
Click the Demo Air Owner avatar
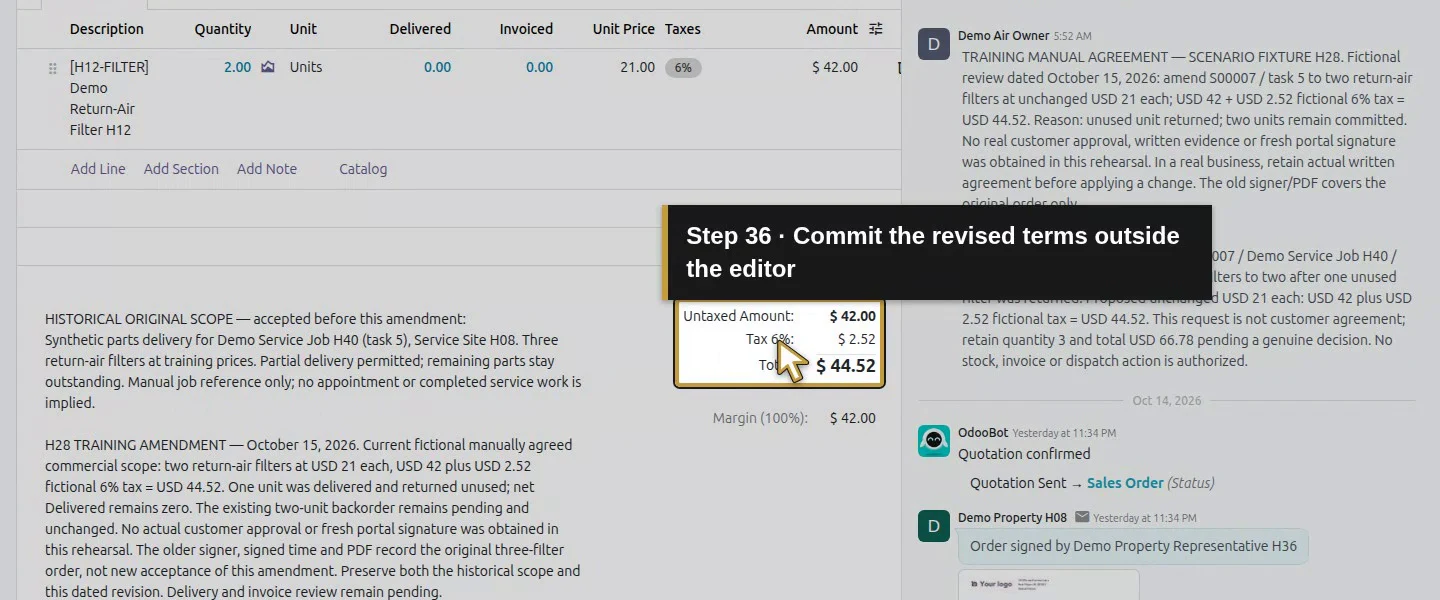(934, 44)
